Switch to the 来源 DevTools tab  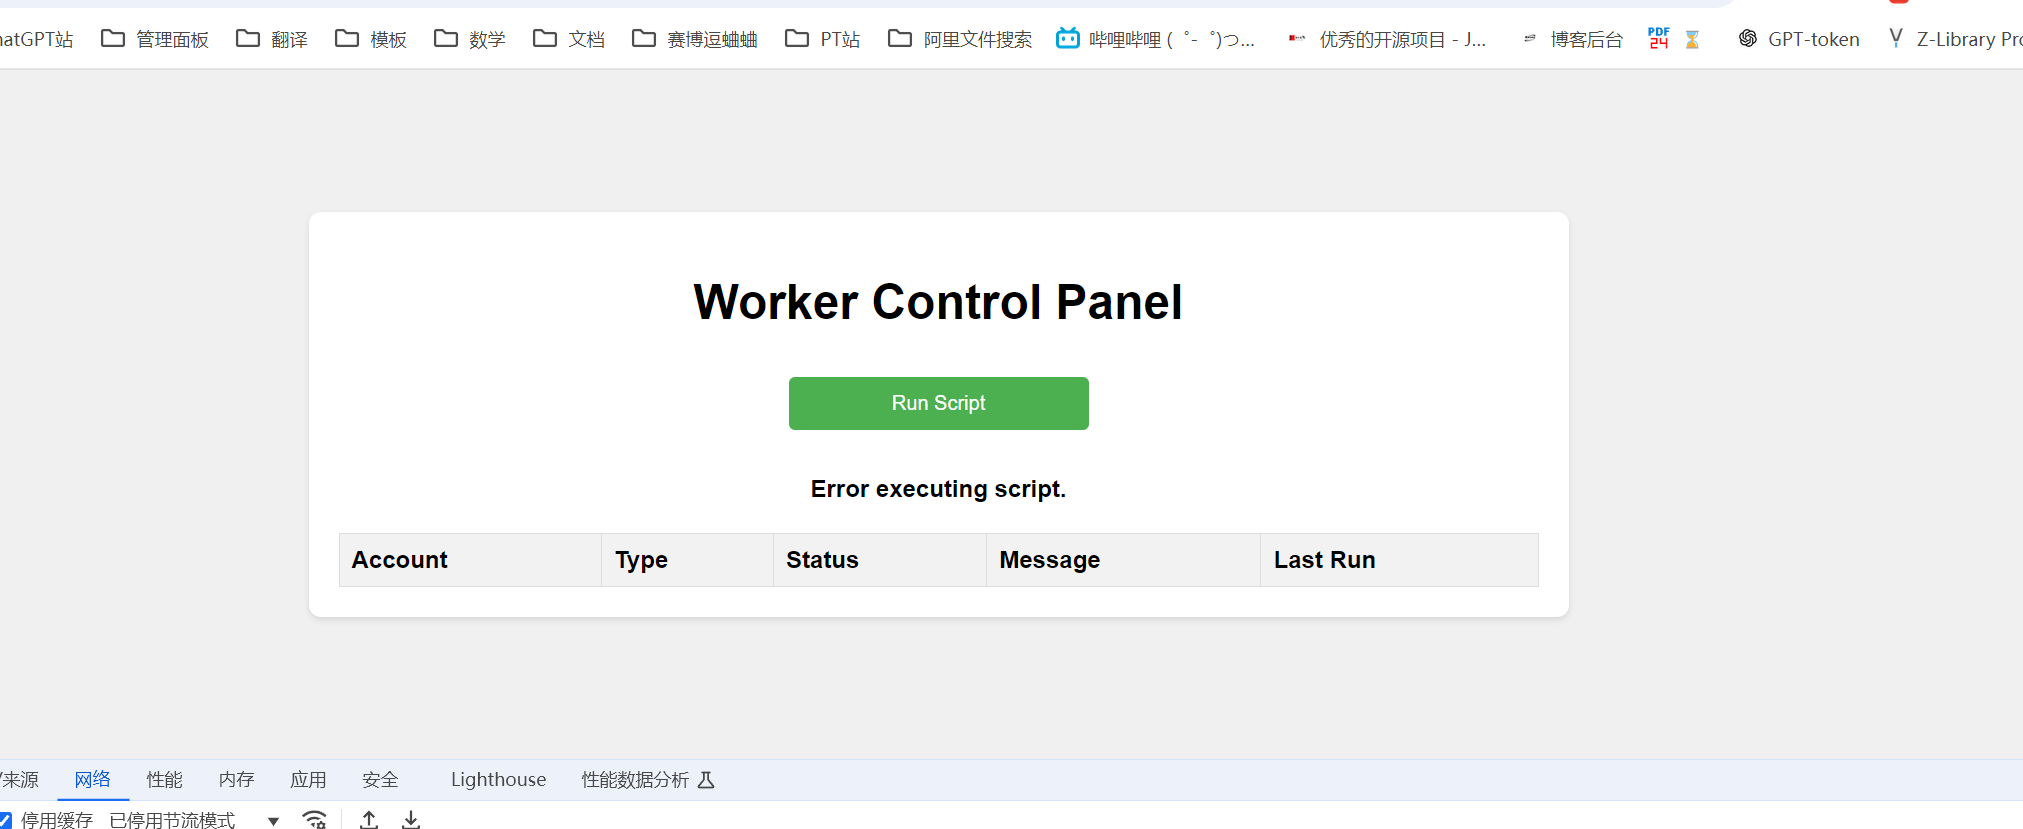coord(20,780)
